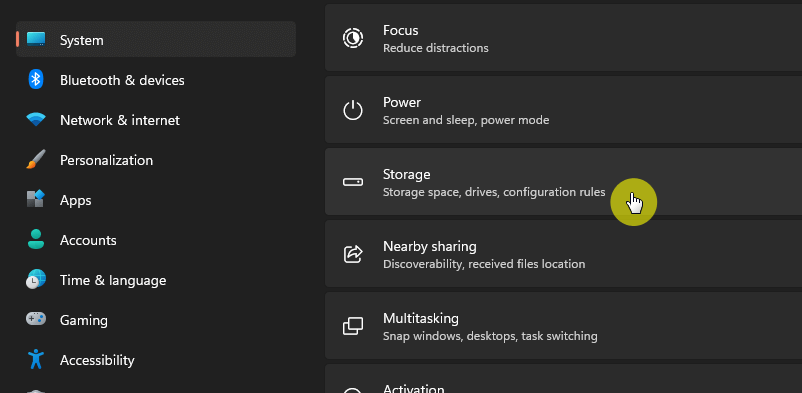Screen dimensions: 802x393
Task: Open the Storage settings title
Action: (407, 174)
